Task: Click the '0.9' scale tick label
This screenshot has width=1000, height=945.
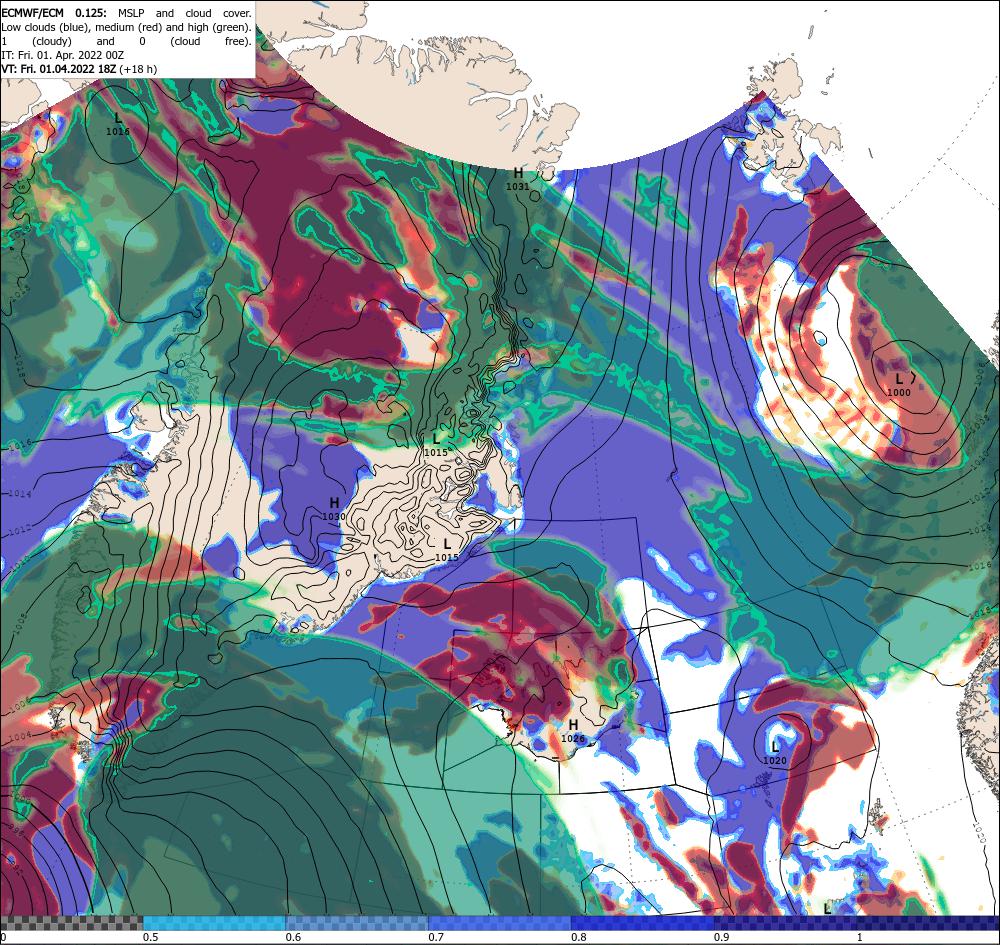Action: (x=722, y=937)
